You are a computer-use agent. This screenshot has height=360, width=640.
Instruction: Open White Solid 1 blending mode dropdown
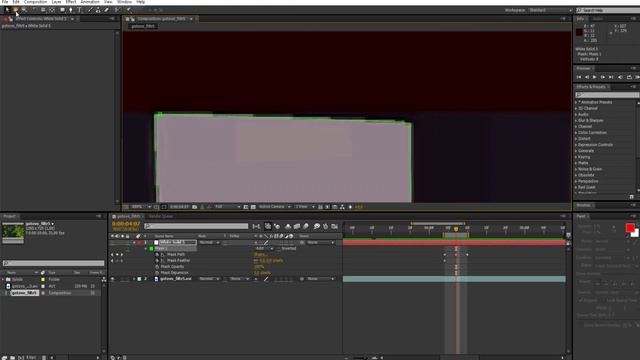coord(209,242)
